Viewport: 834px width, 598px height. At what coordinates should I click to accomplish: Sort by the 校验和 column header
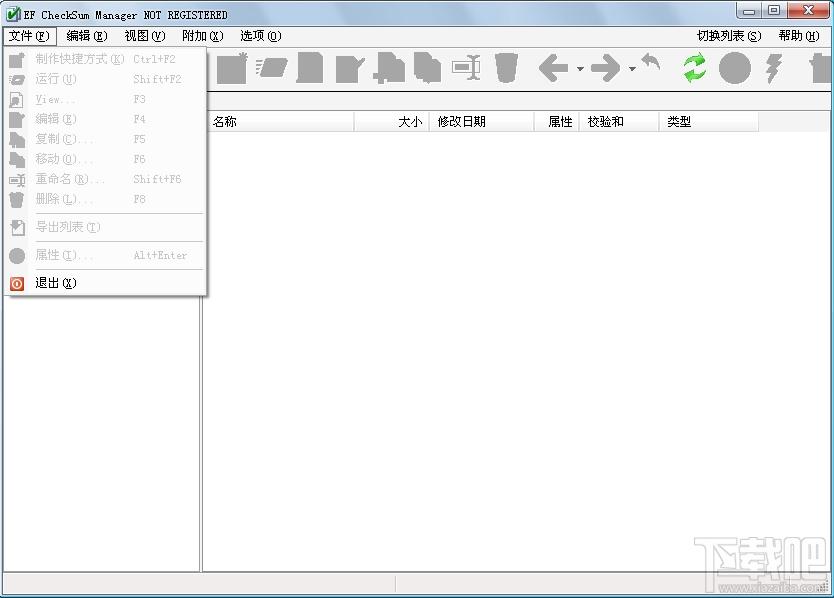[x=619, y=122]
